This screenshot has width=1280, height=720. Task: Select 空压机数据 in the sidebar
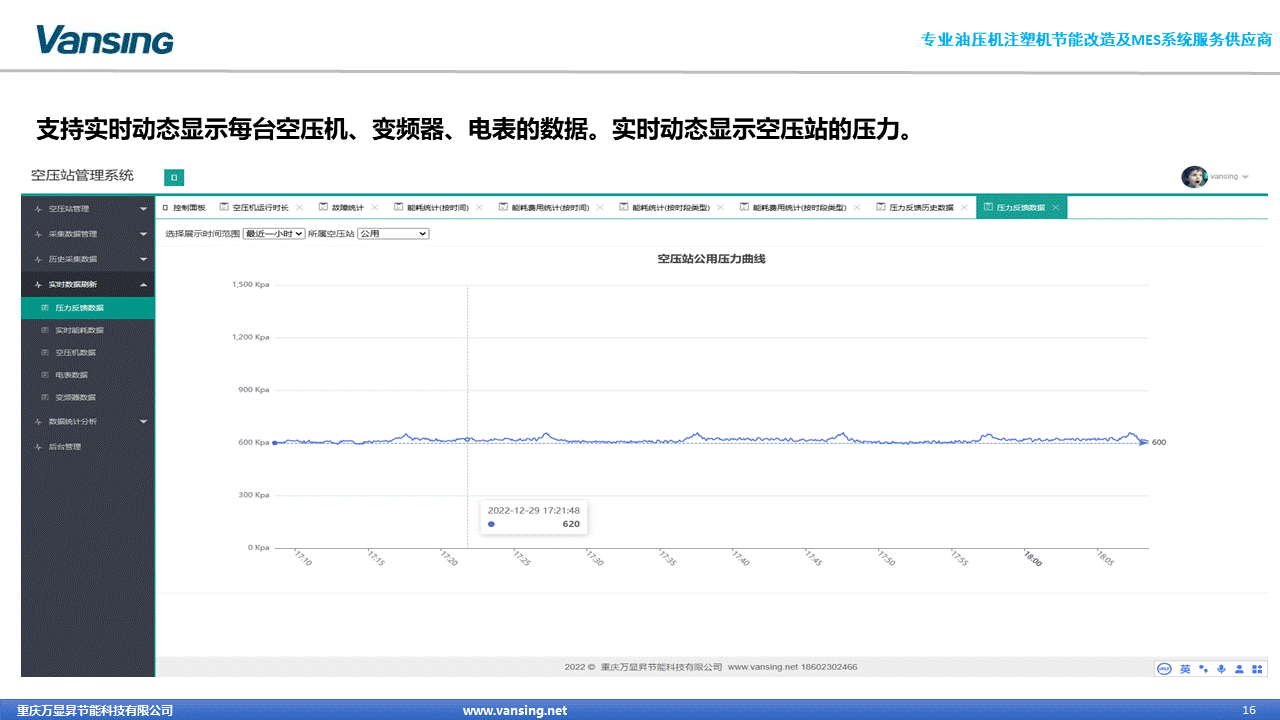coord(76,353)
